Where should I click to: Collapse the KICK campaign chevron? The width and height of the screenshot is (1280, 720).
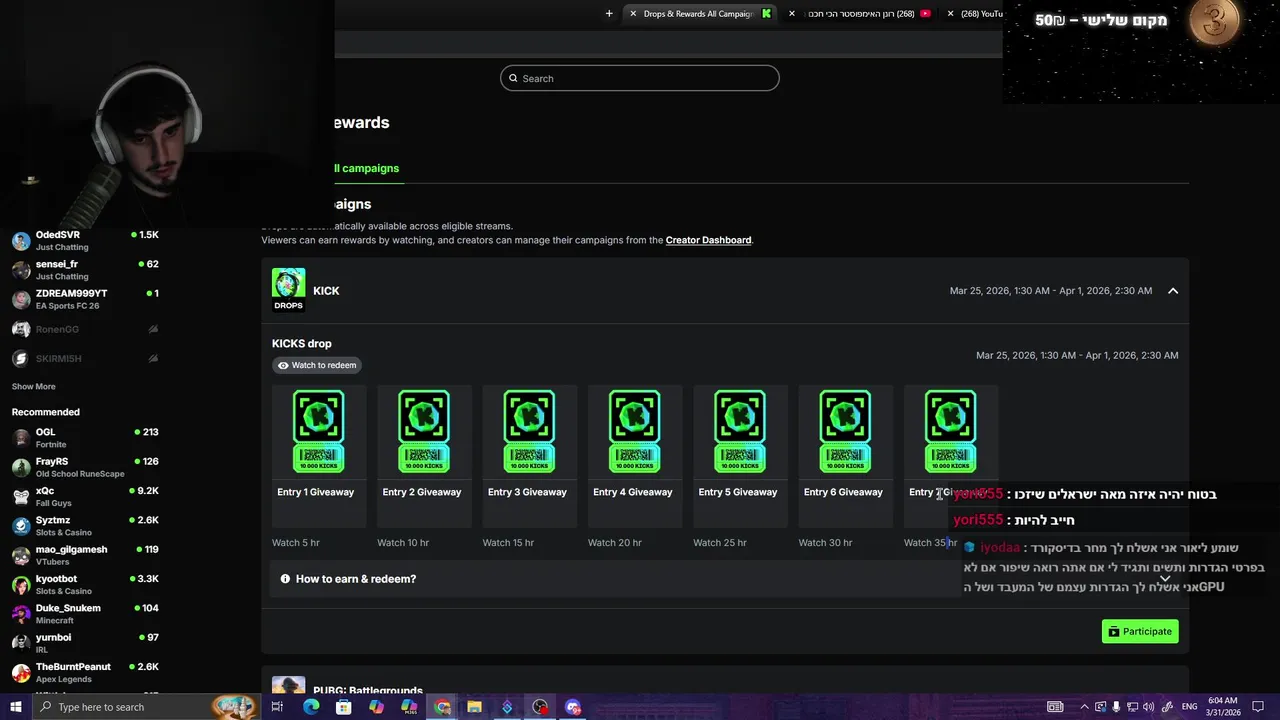(1173, 291)
